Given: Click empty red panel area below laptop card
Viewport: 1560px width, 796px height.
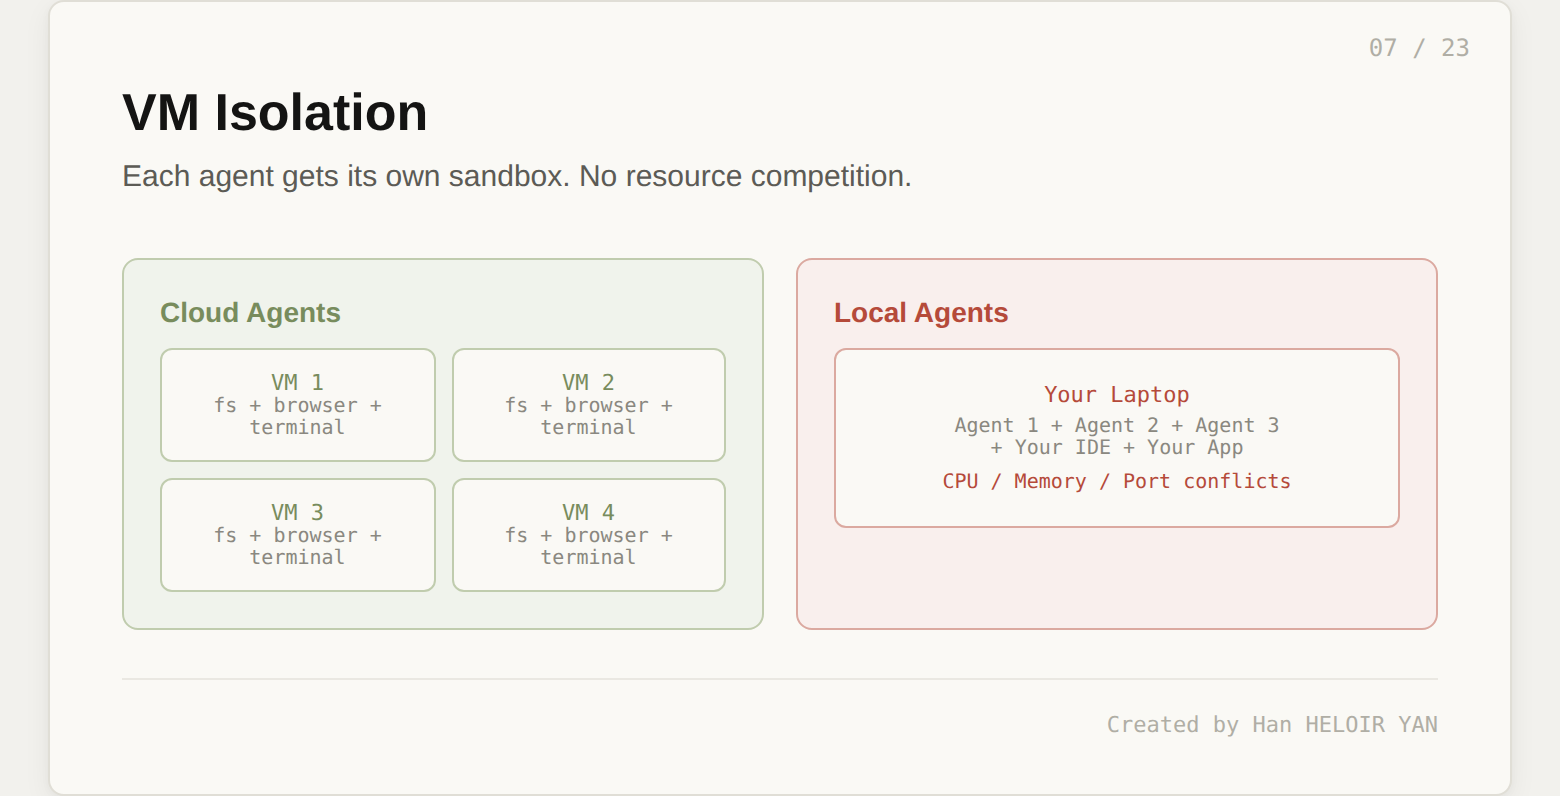Looking at the screenshot, I should [x=1116, y=578].
